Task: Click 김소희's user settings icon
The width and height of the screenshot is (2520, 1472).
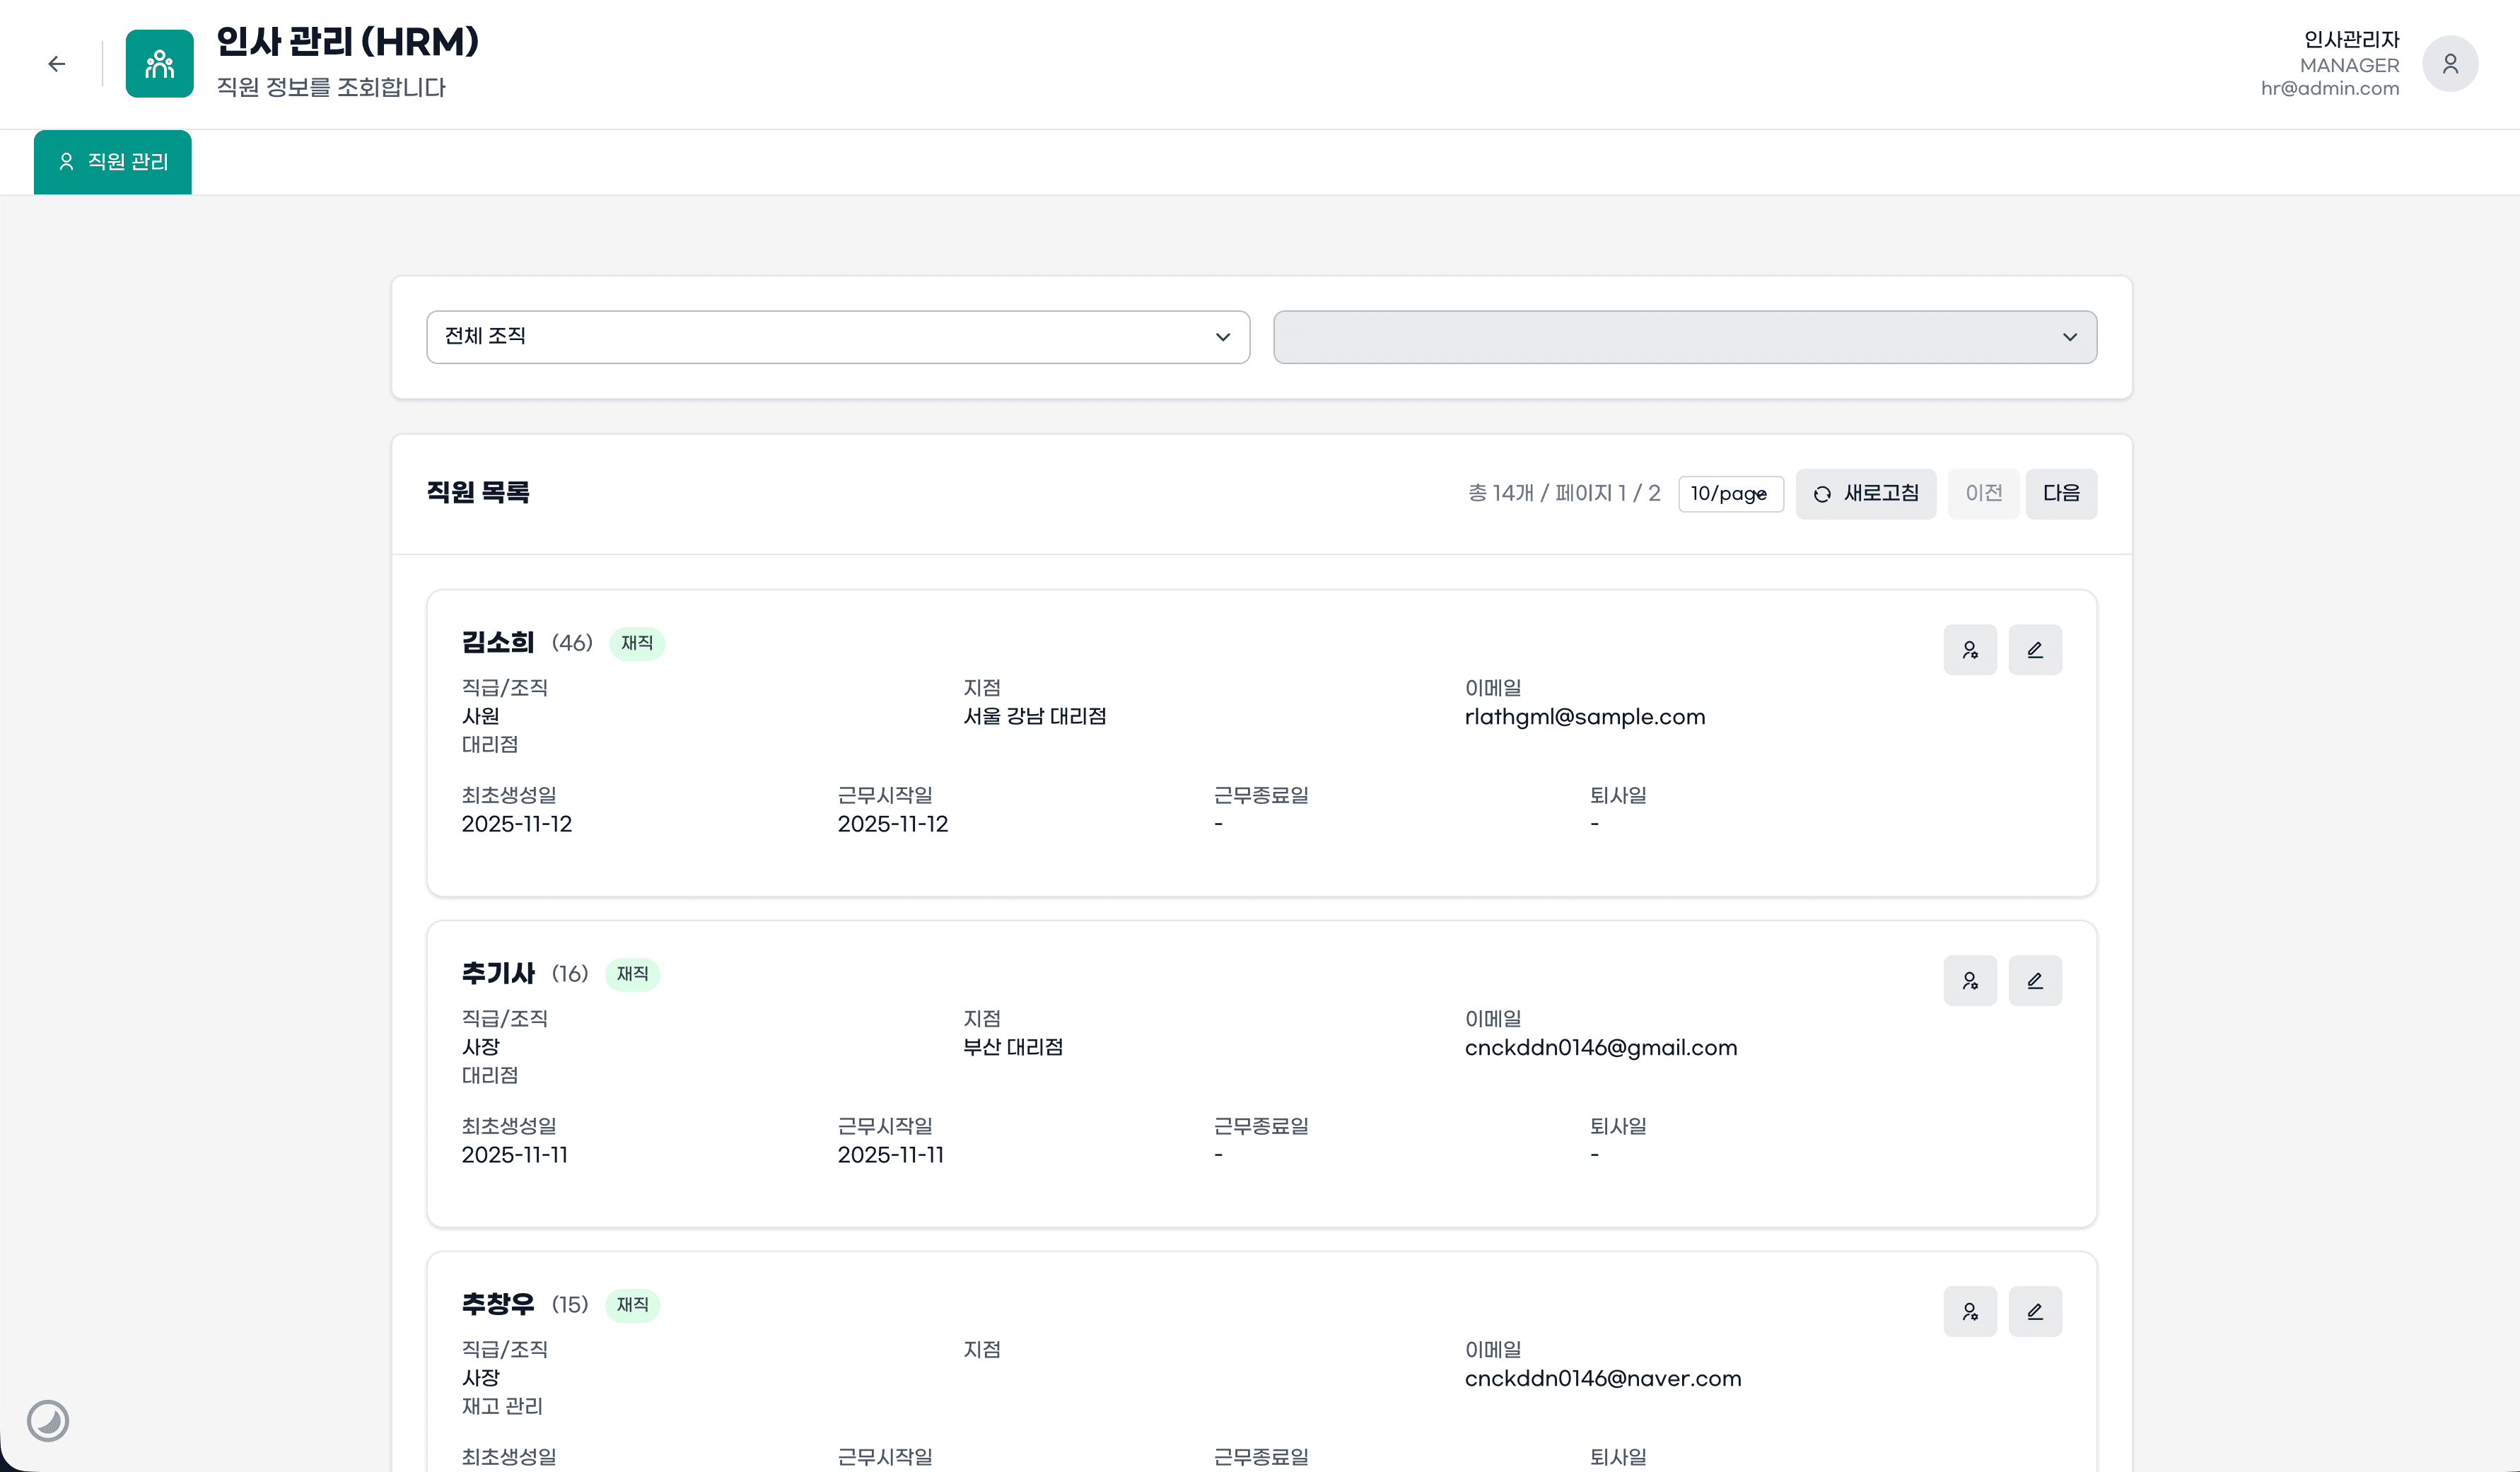Action: (1969, 650)
